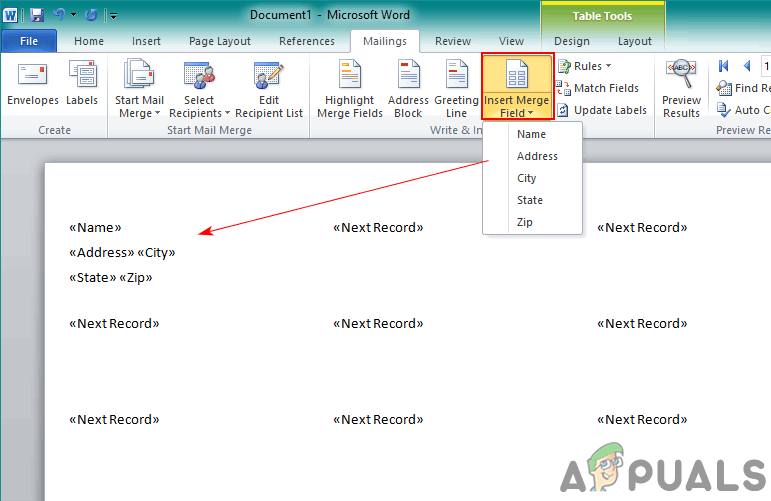The width and height of the screenshot is (771, 501).
Task: Go to the previous record
Action: [747, 66]
